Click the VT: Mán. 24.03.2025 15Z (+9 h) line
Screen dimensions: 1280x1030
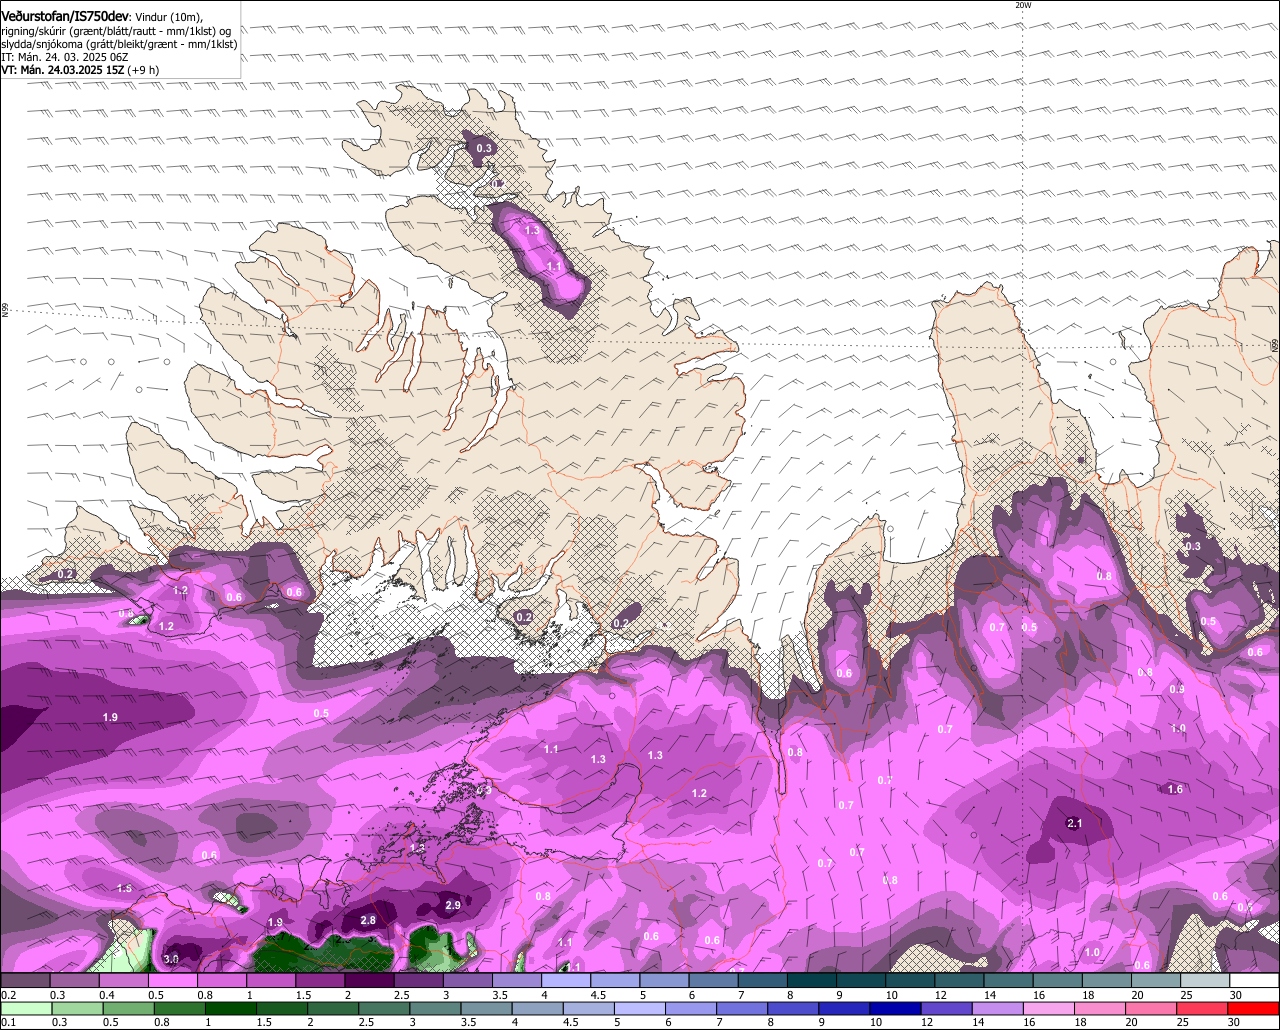coord(80,70)
